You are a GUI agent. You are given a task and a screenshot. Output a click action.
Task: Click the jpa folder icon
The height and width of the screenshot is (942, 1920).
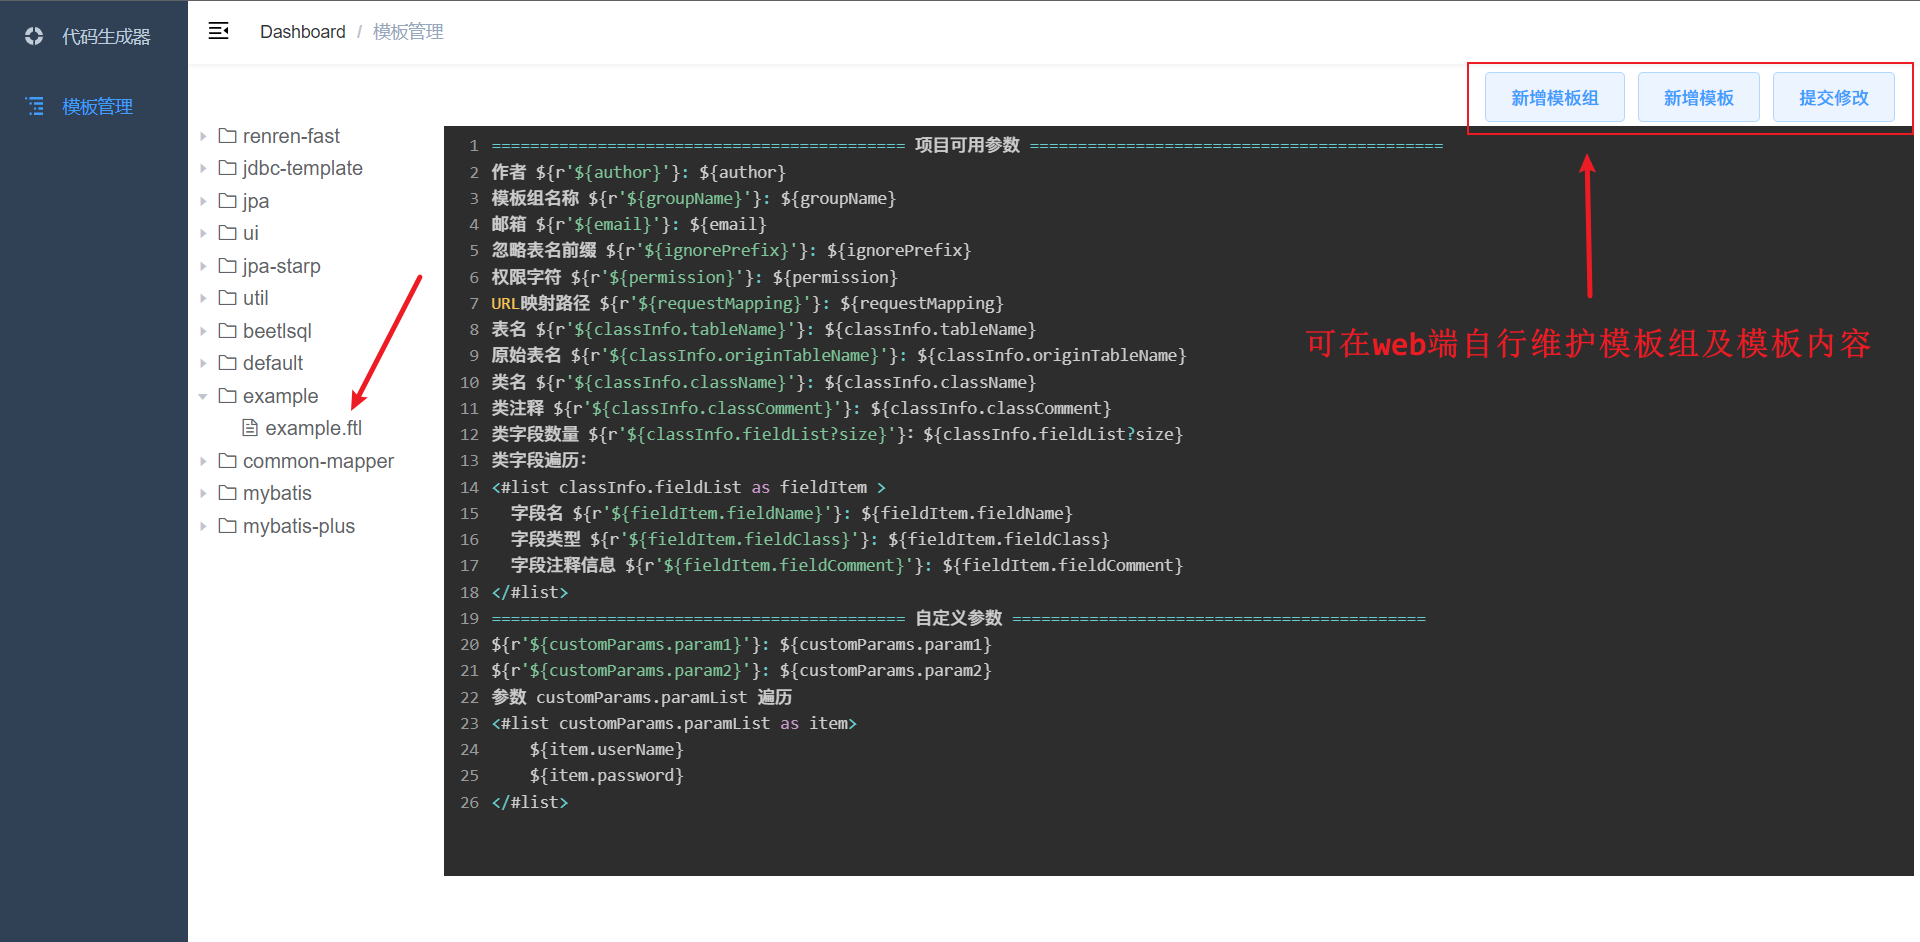(228, 200)
